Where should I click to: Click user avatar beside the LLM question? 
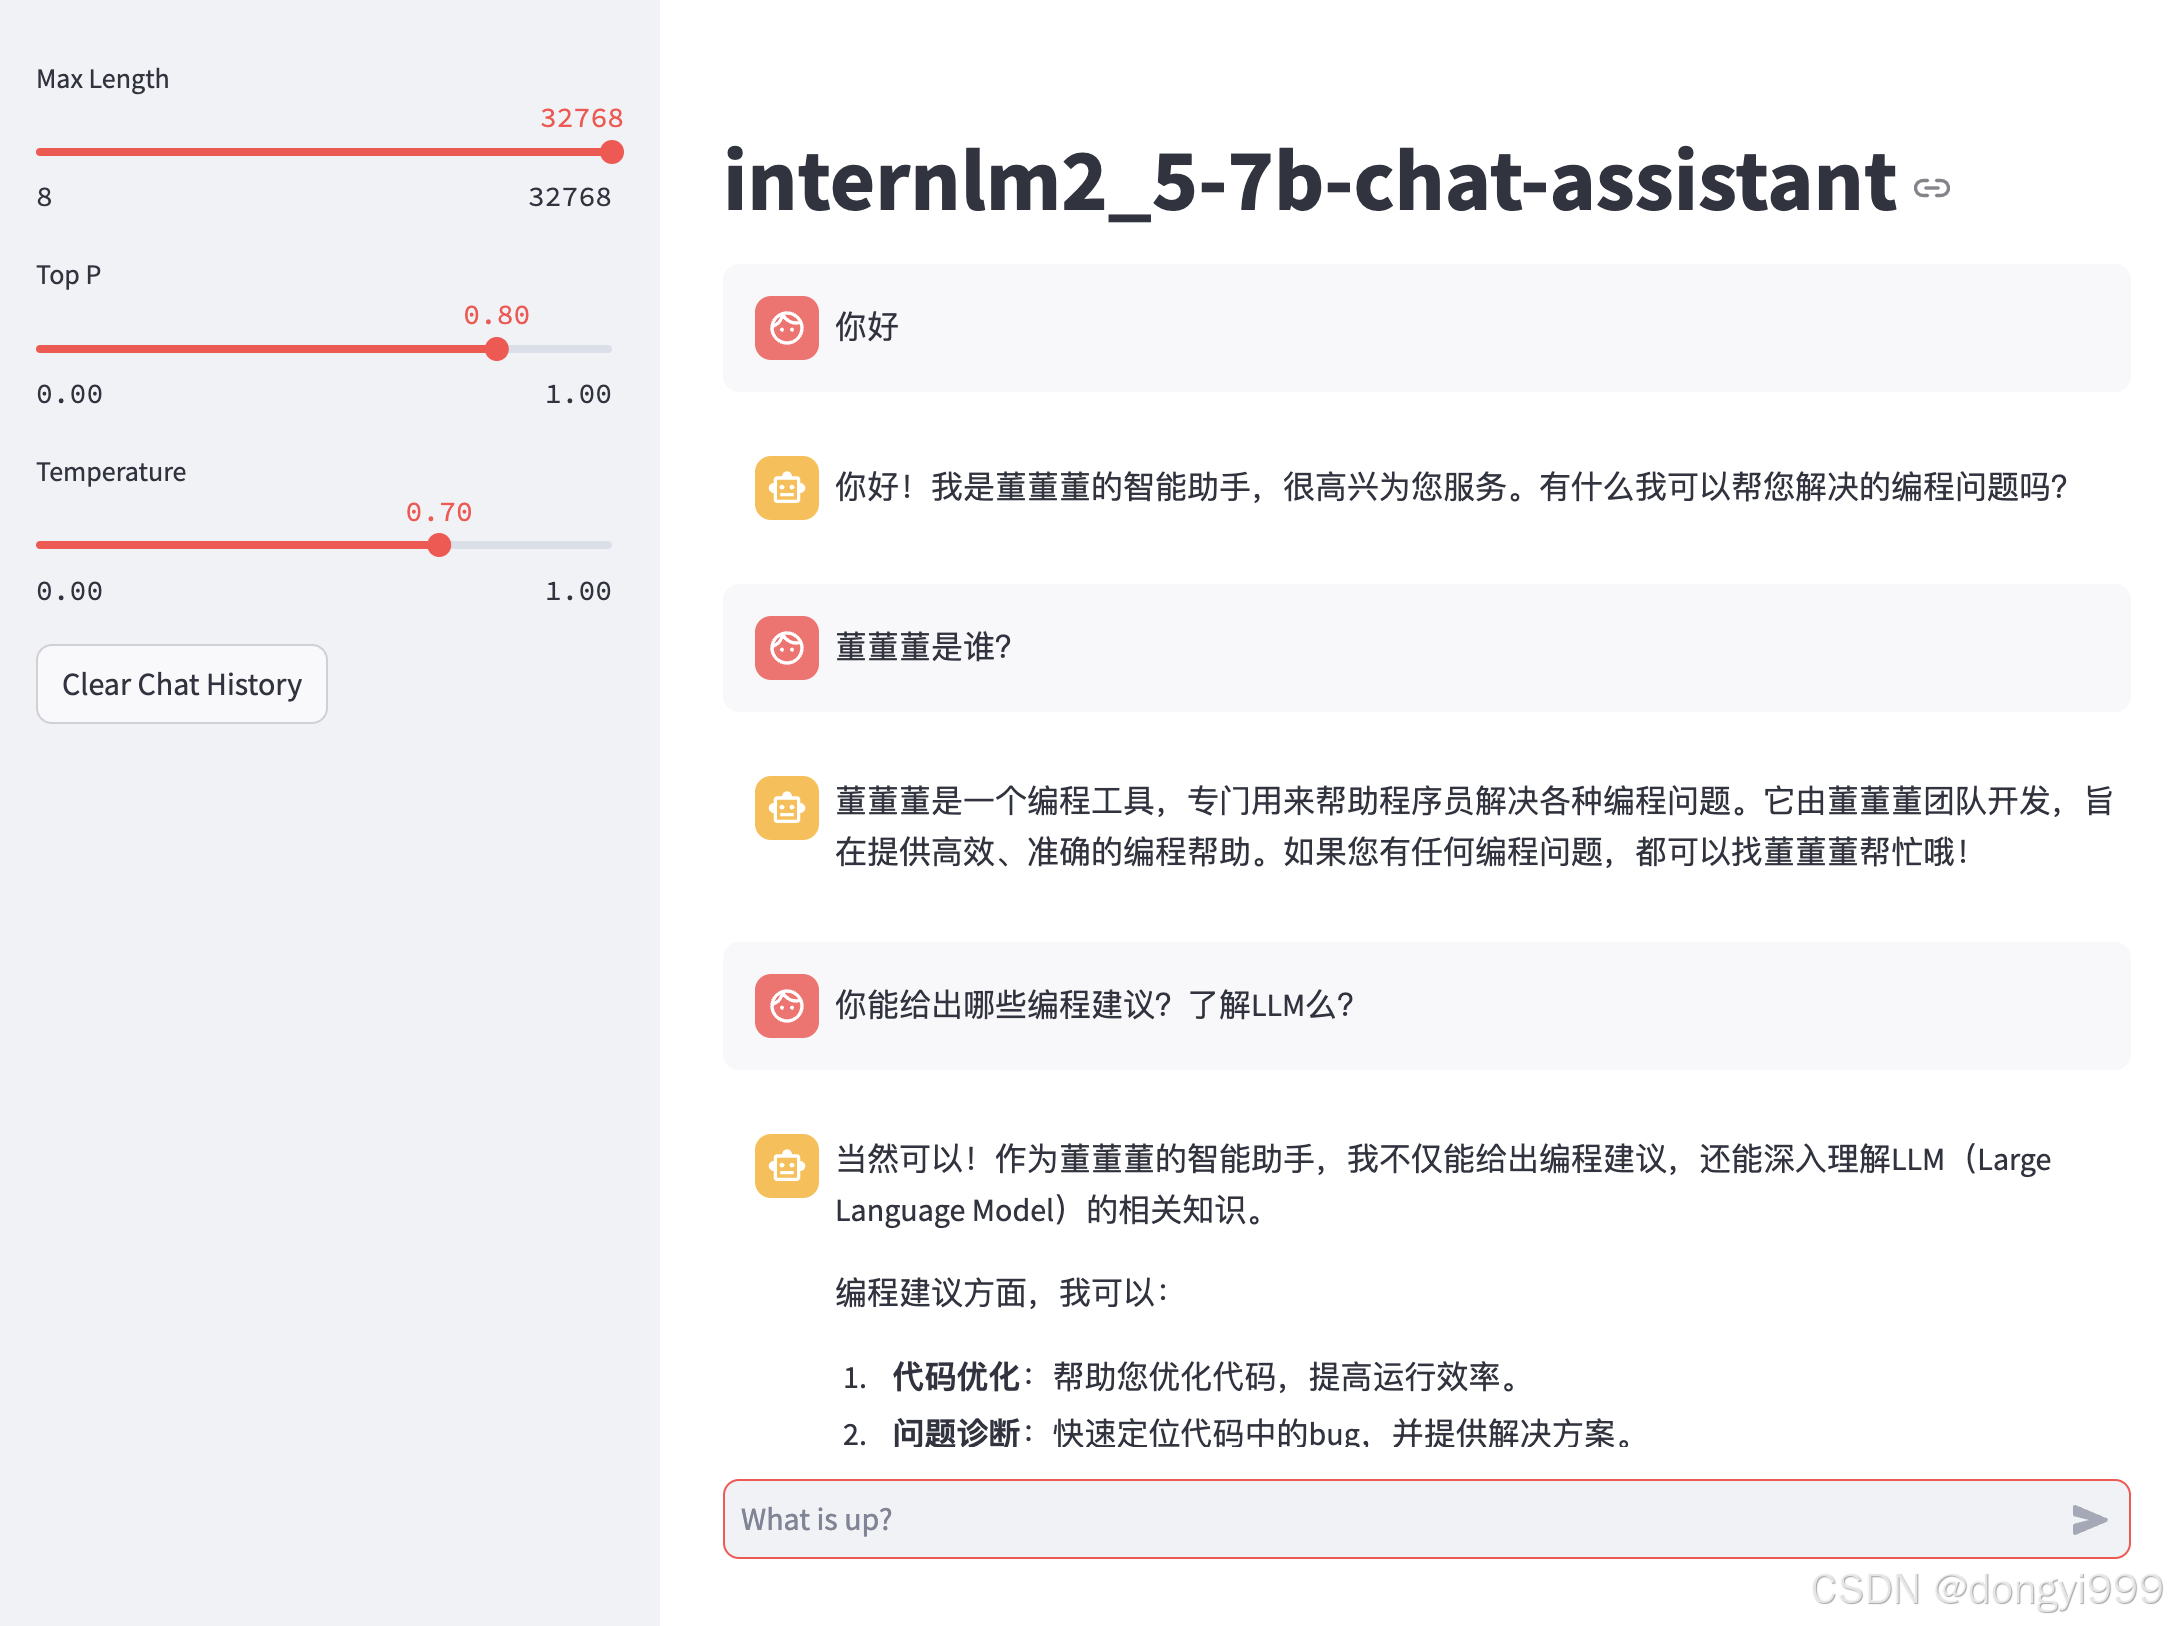[x=786, y=1005]
